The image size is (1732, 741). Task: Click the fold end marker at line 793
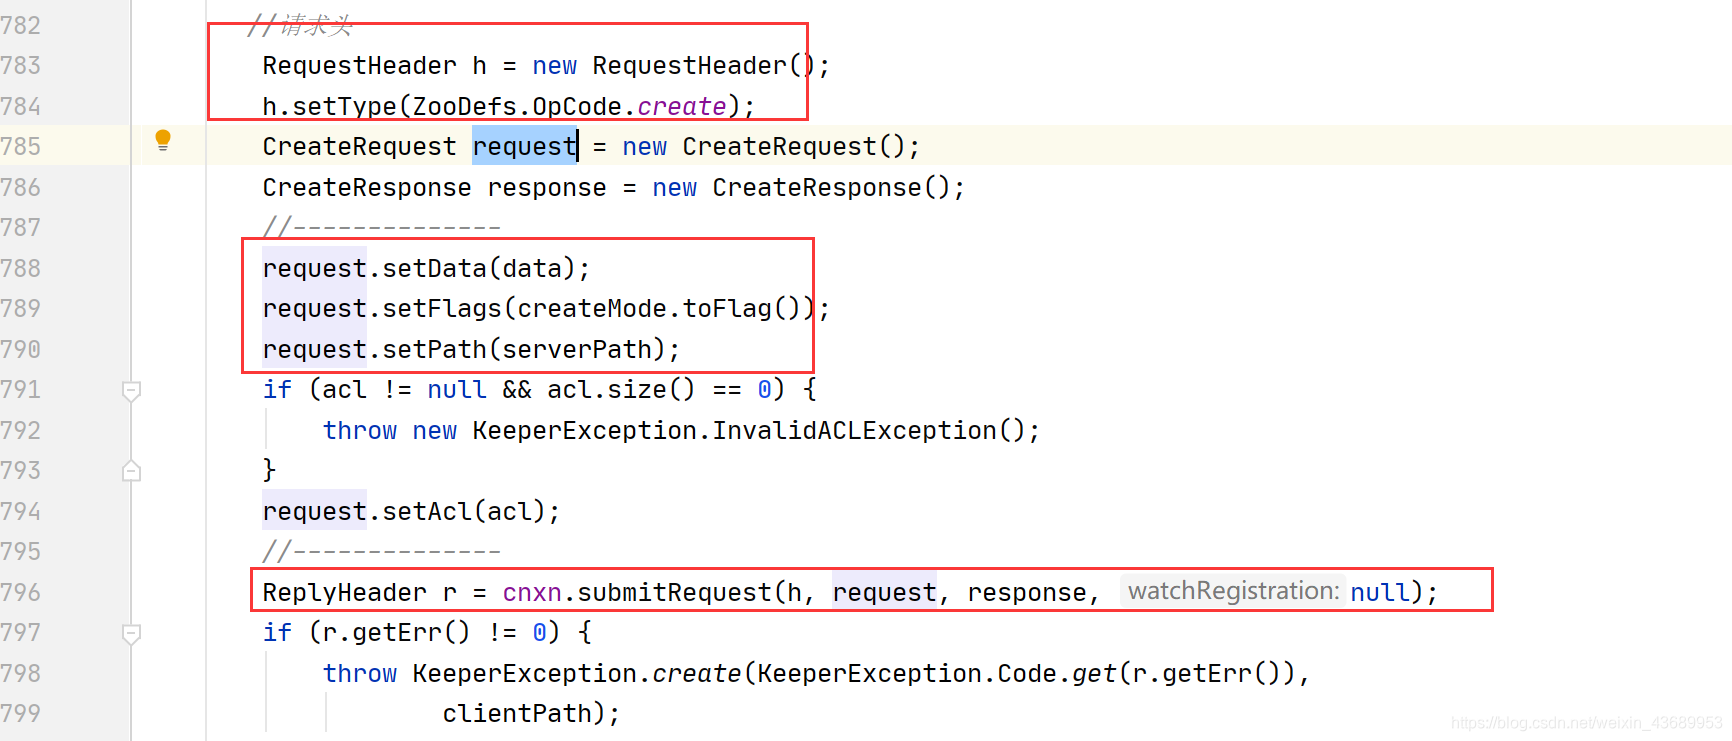[131, 471]
